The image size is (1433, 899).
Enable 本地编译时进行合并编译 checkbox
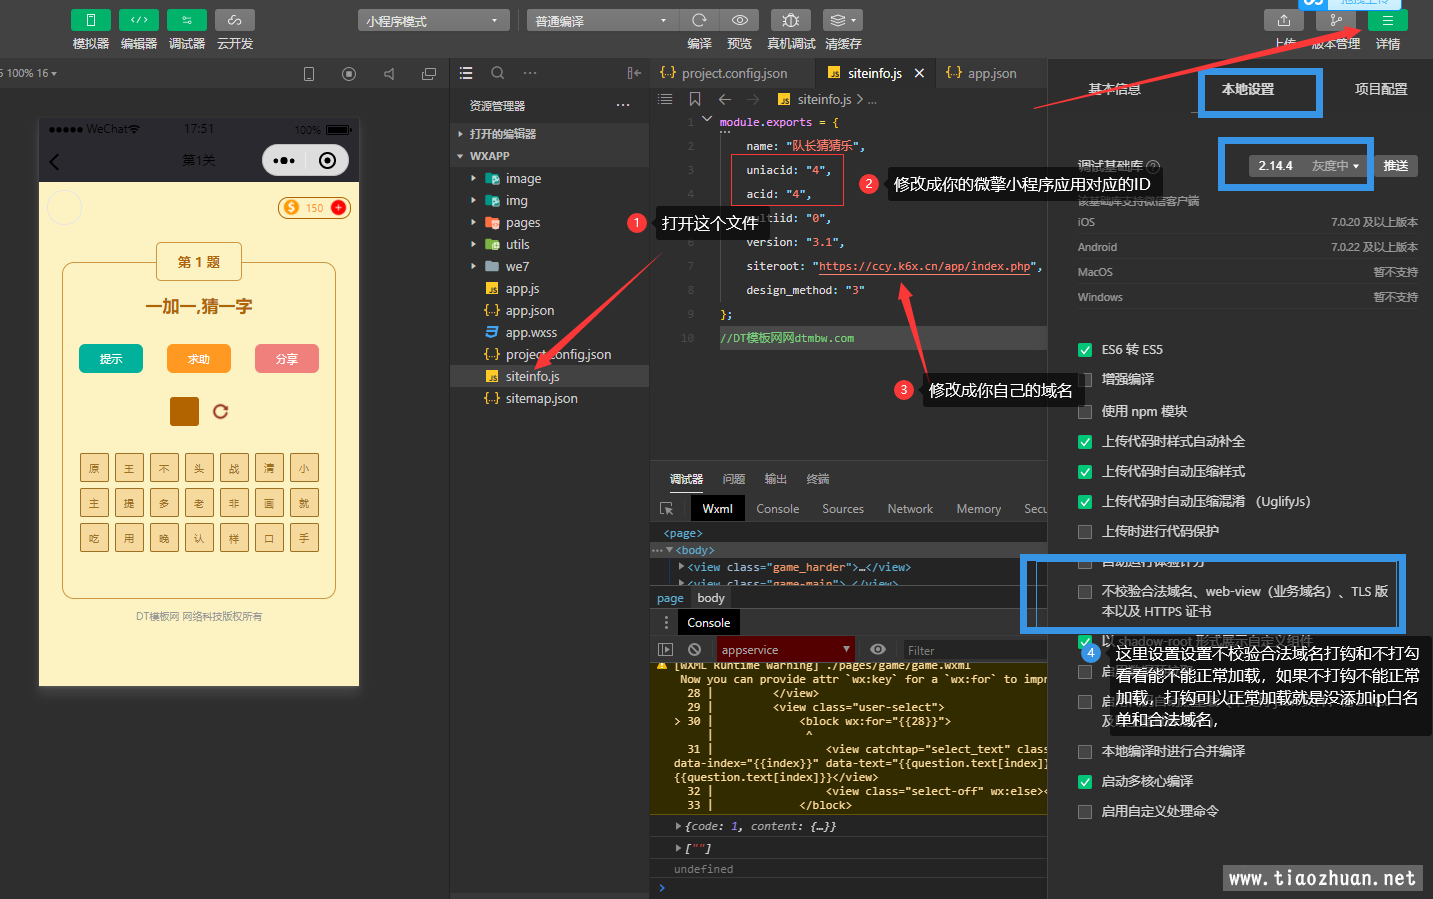click(x=1085, y=752)
